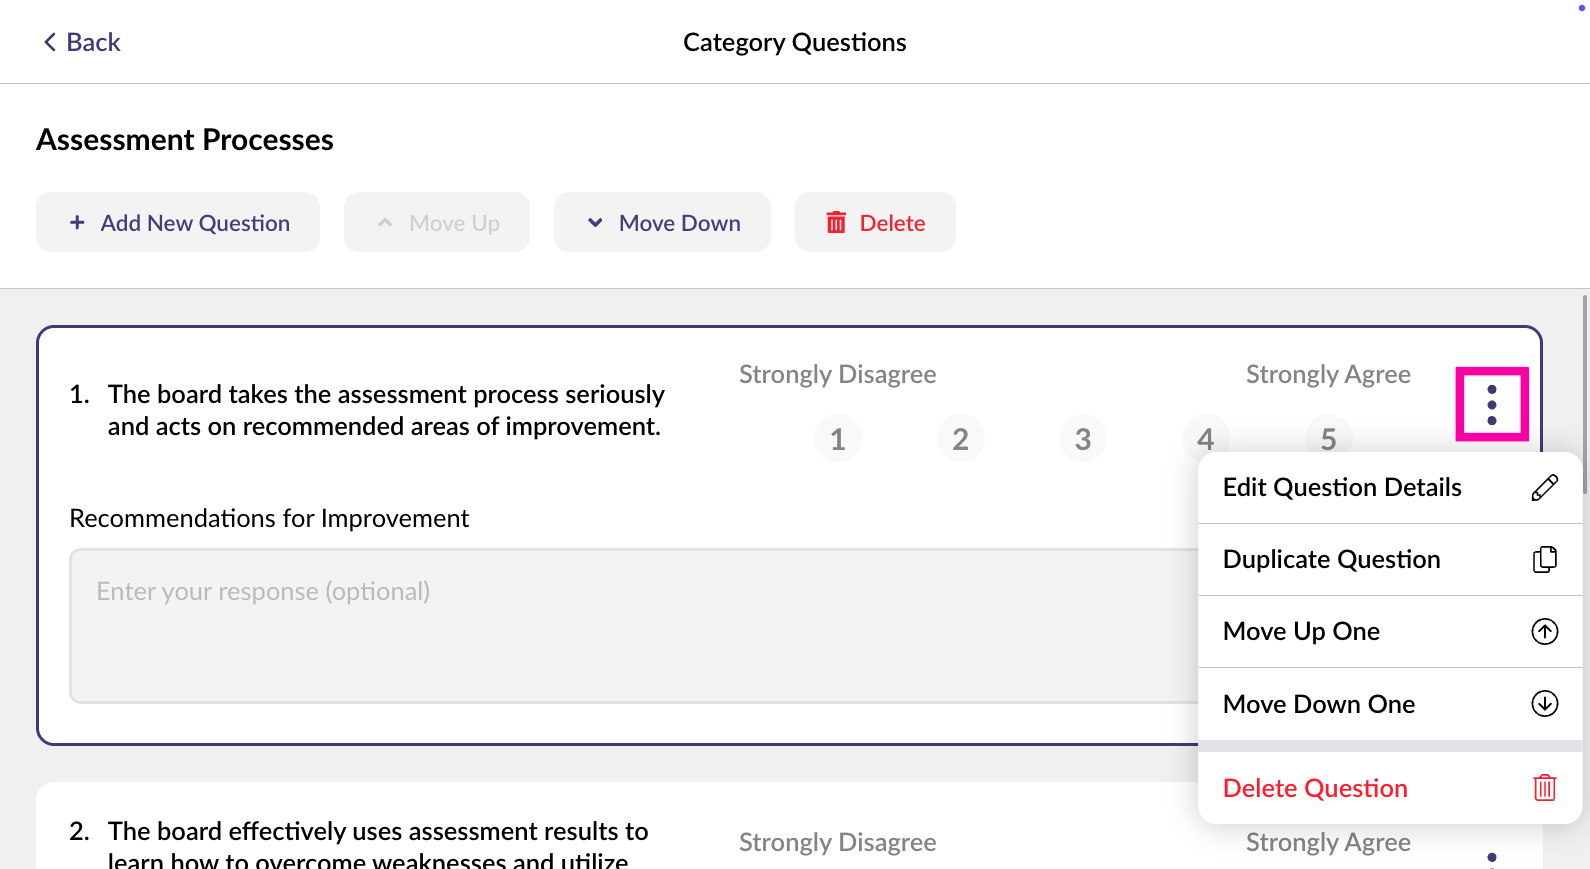Viewport: 1590px width, 869px height.
Task: Click the Assessment Processes heading
Action: (x=185, y=140)
